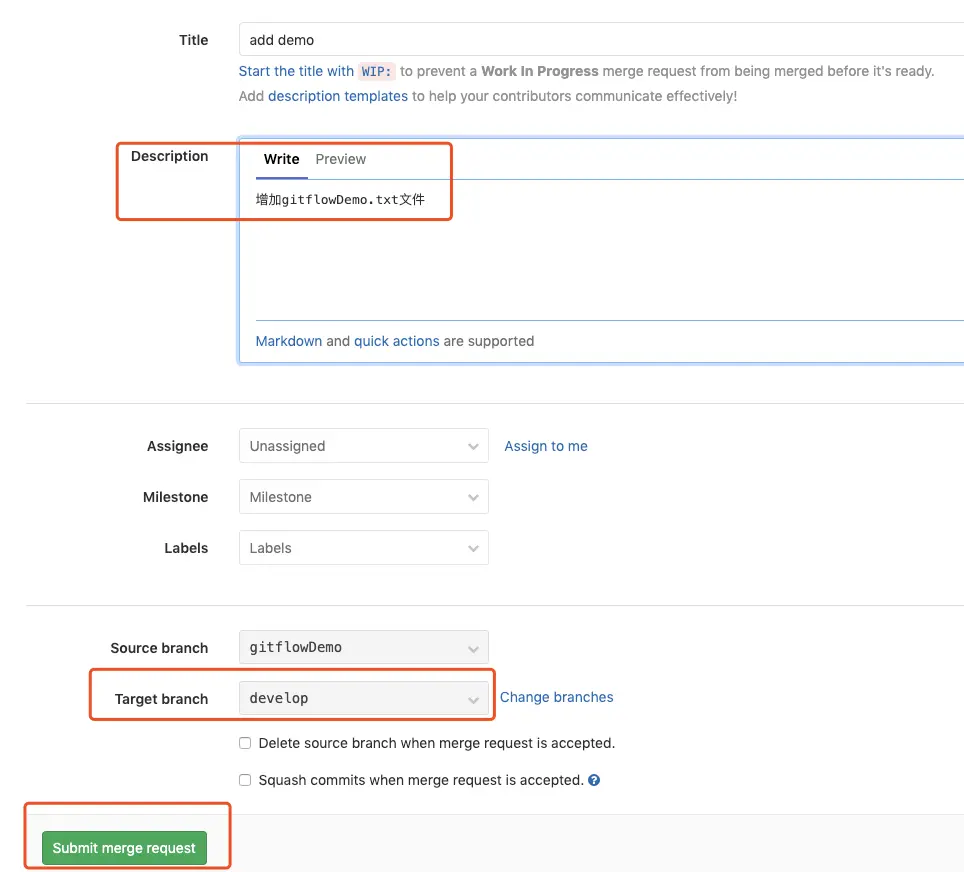This screenshot has width=964, height=872.
Task: Open the Change branches link
Action: click(557, 697)
